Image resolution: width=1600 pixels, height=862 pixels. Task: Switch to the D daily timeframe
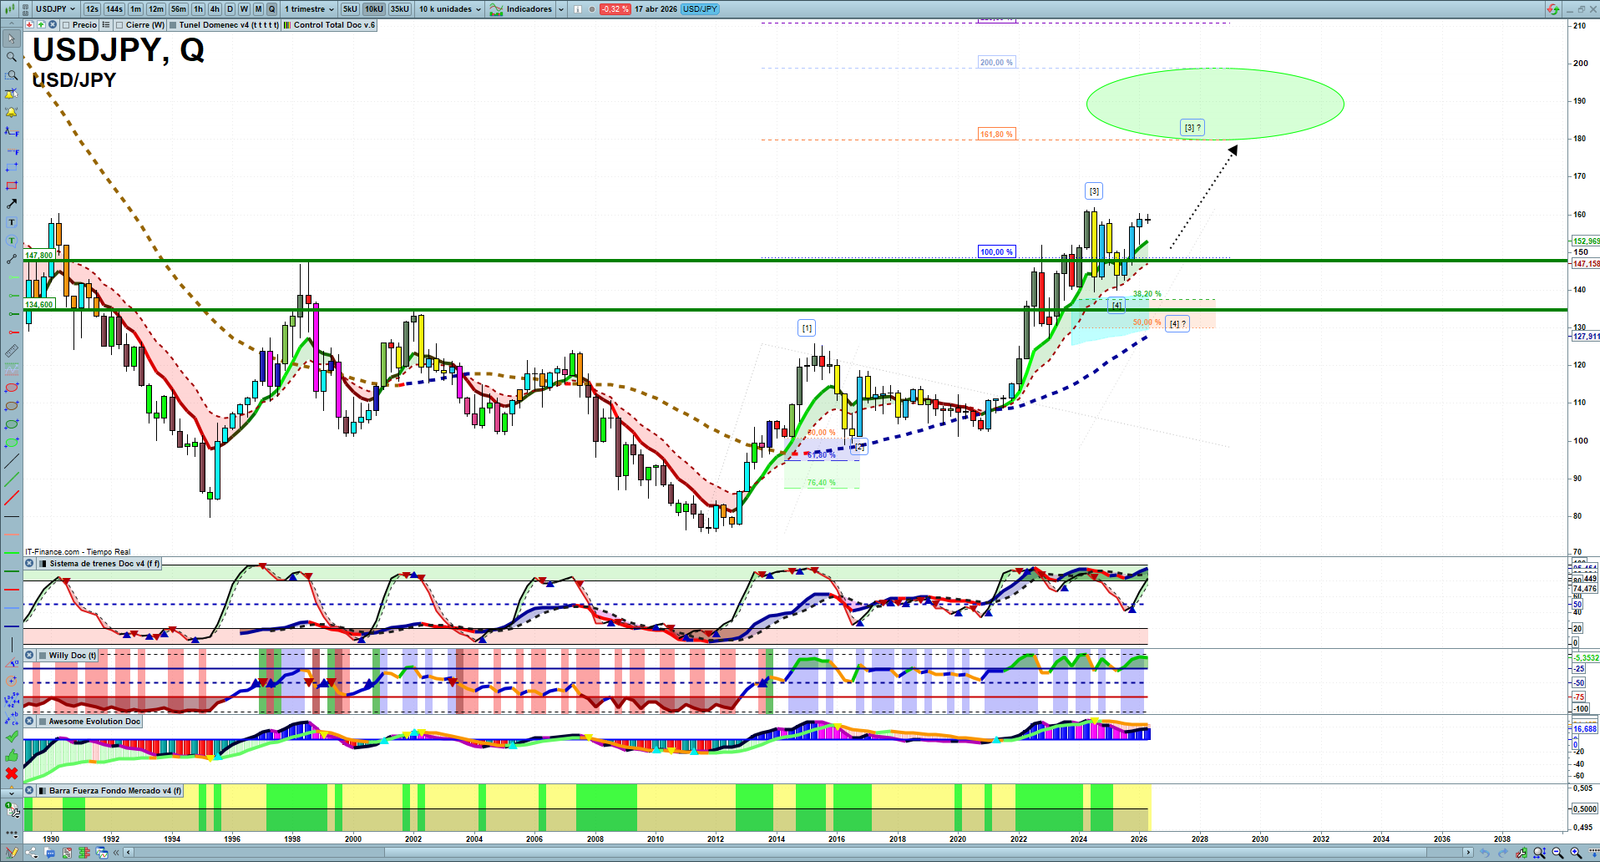(x=230, y=9)
